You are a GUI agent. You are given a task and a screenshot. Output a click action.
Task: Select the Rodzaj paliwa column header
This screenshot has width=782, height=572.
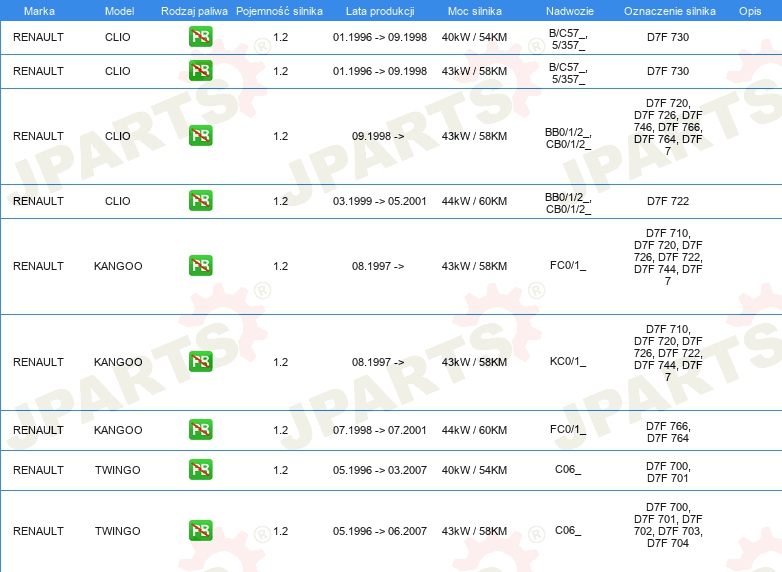(194, 11)
